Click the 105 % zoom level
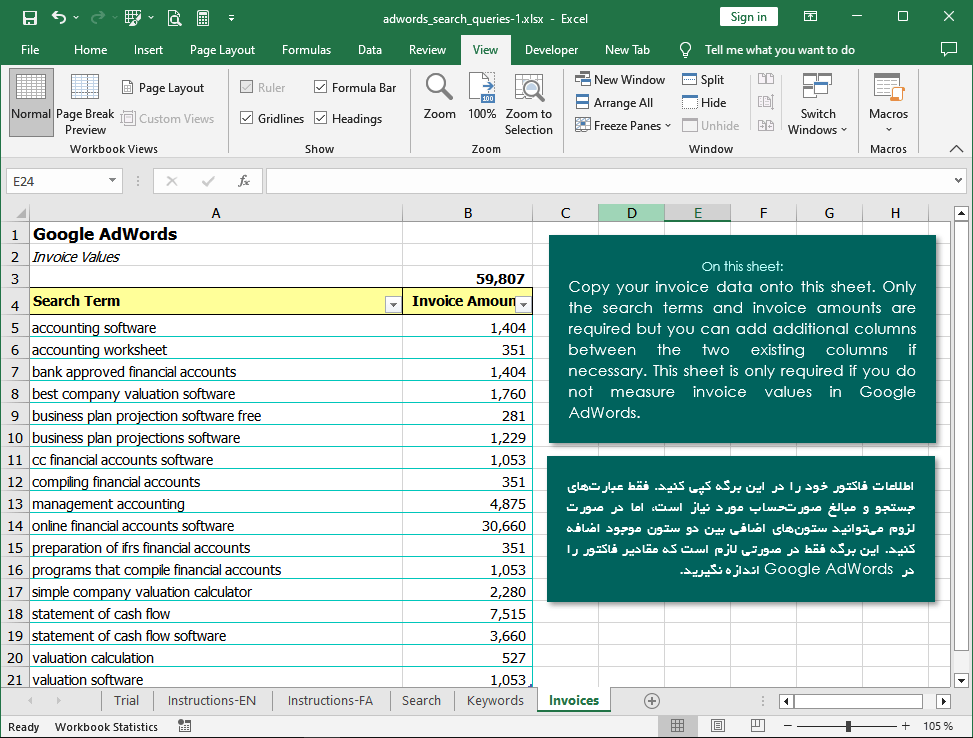Image resolution: width=973 pixels, height=738 pixels. [x=938, y=726]
